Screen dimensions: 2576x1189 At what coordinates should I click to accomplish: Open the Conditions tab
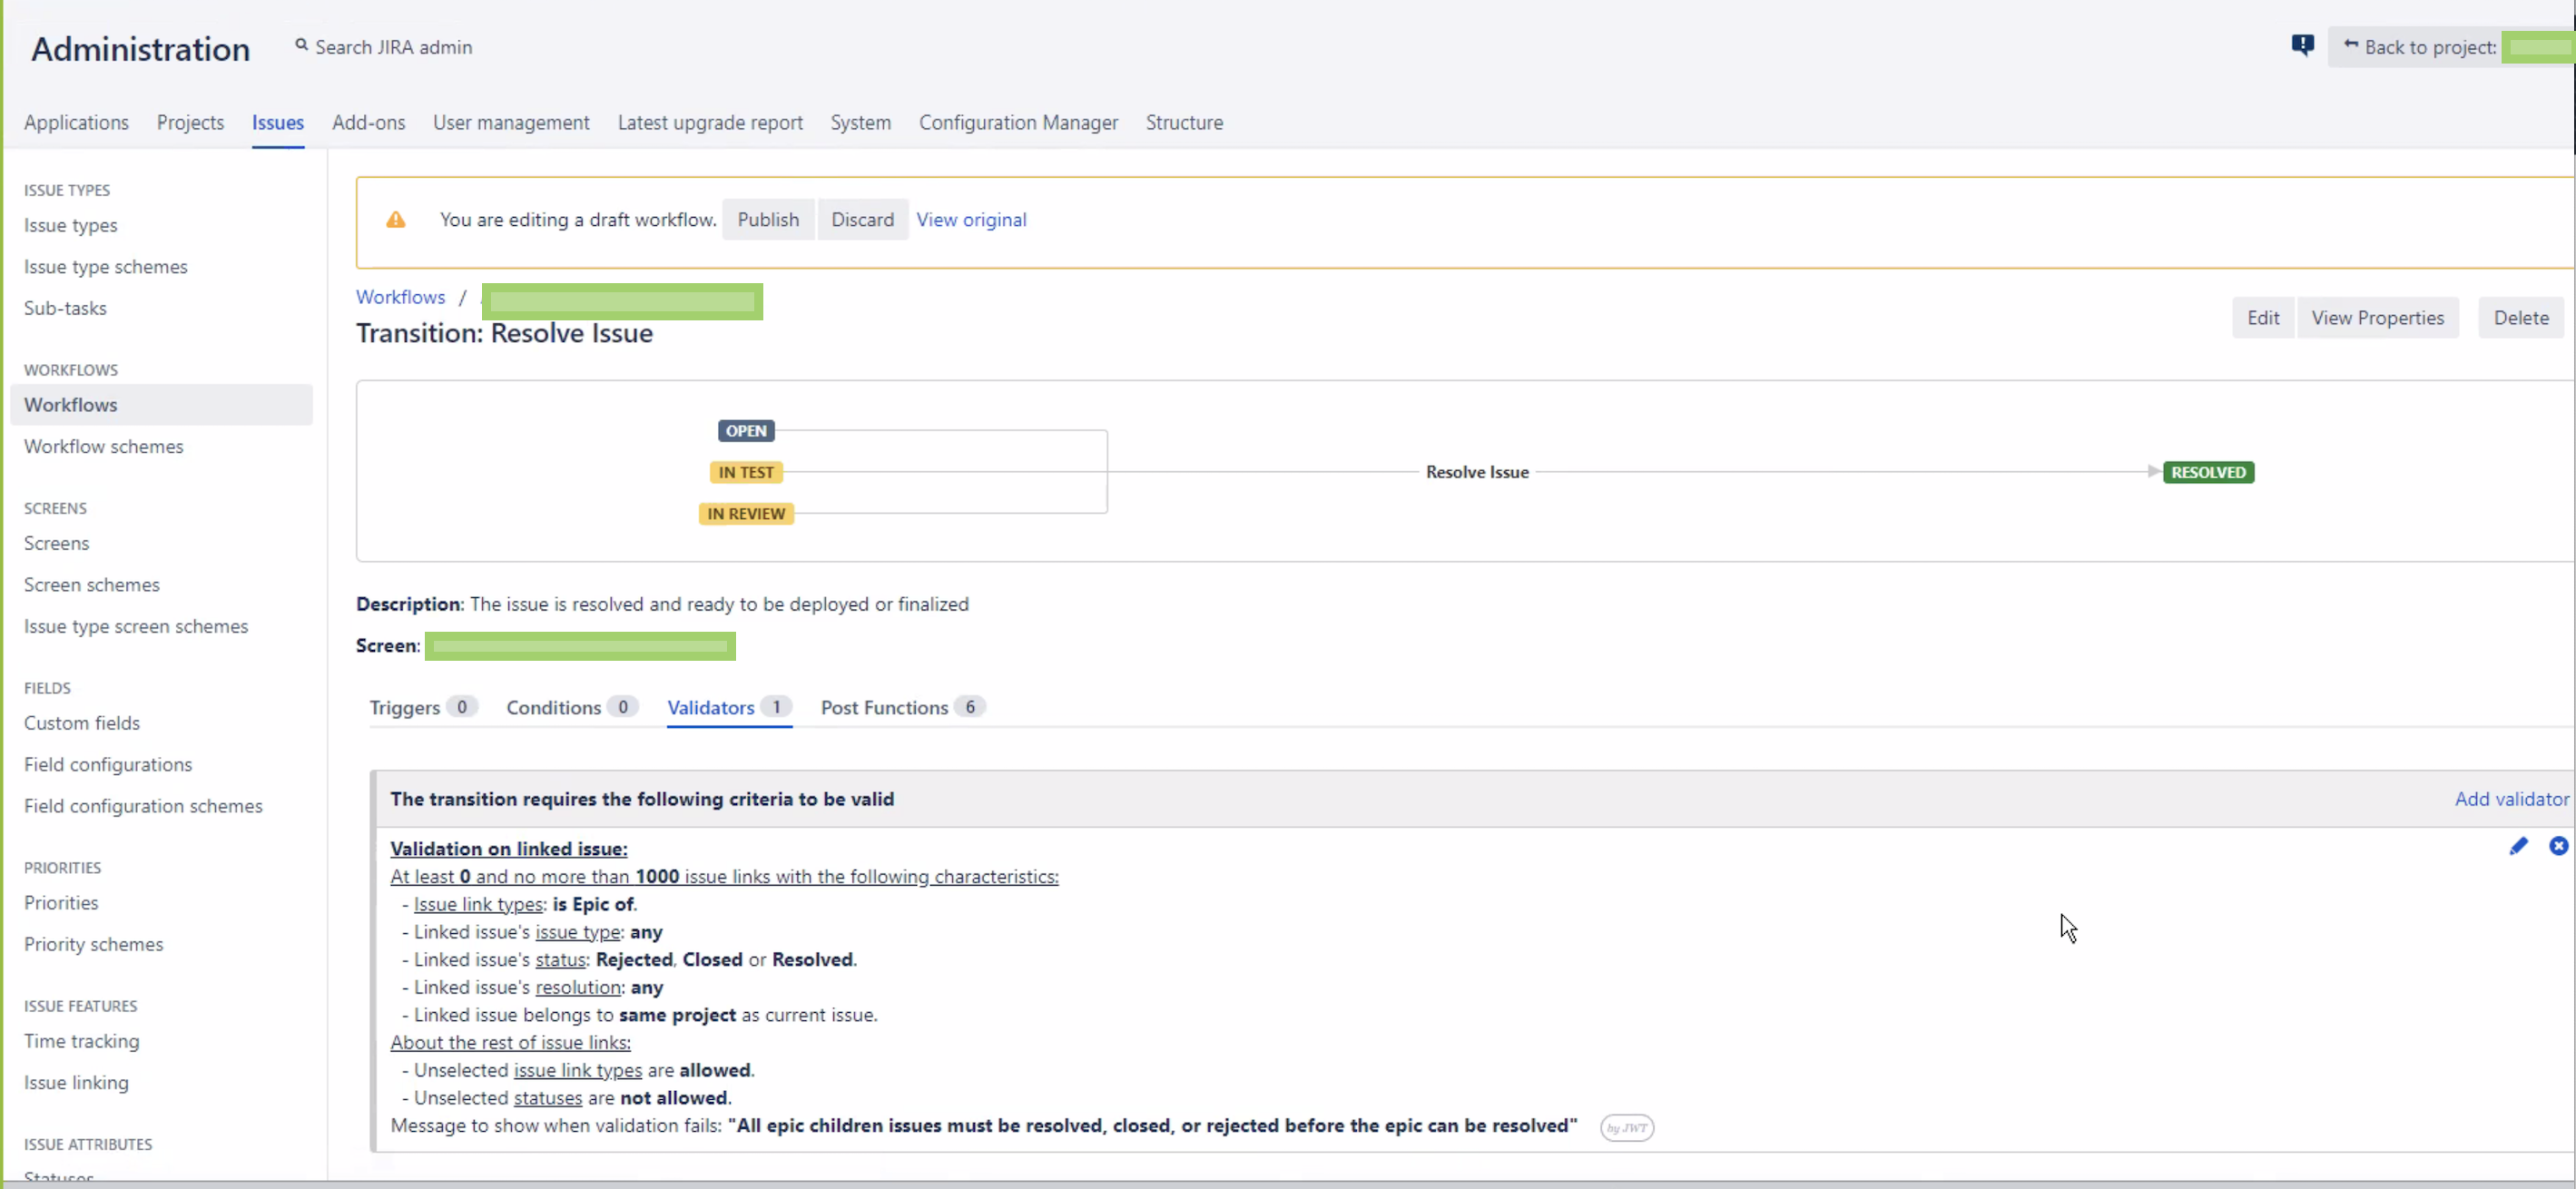(x=553, y=708)
